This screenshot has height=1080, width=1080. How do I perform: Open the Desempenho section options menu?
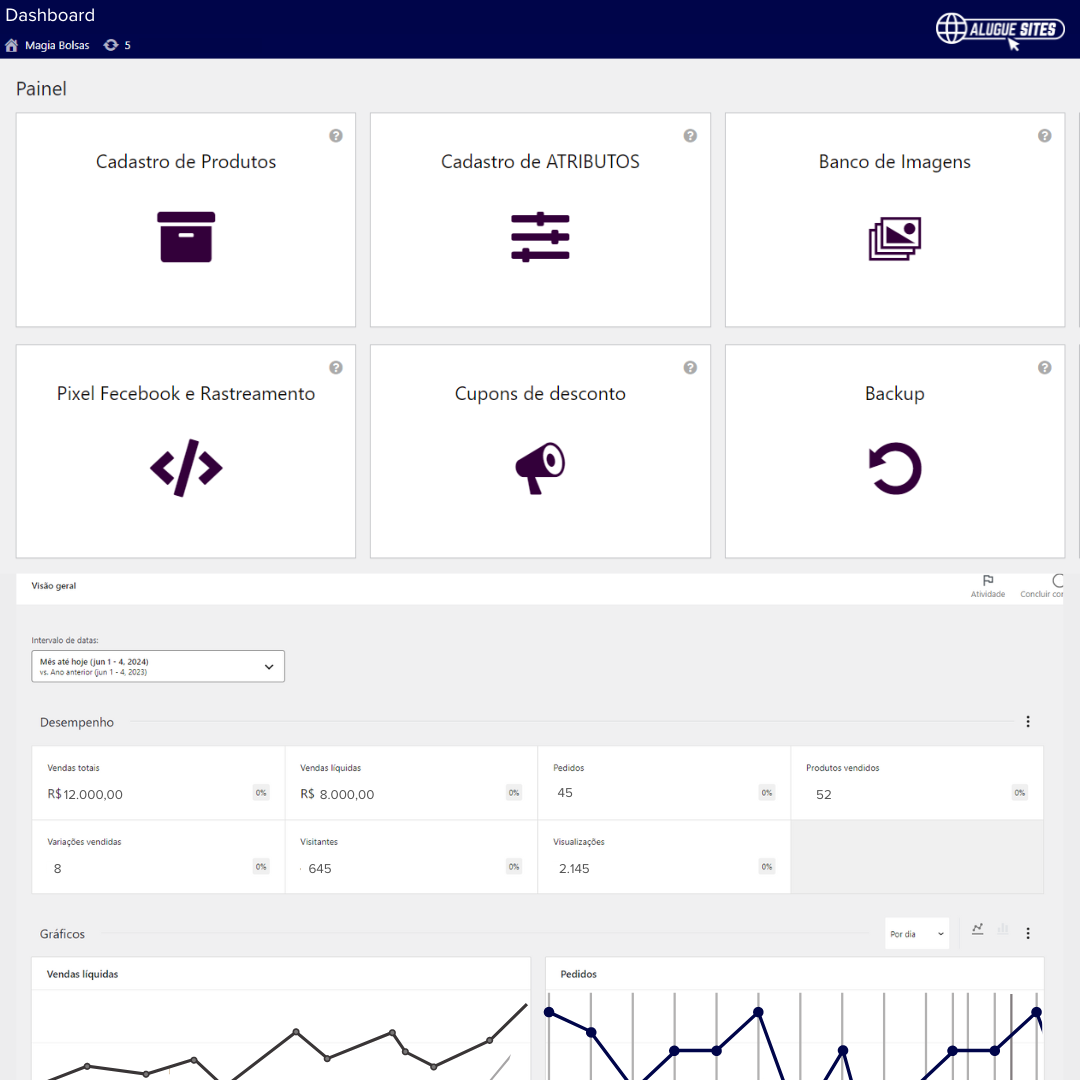click(x=1028, y=722)
